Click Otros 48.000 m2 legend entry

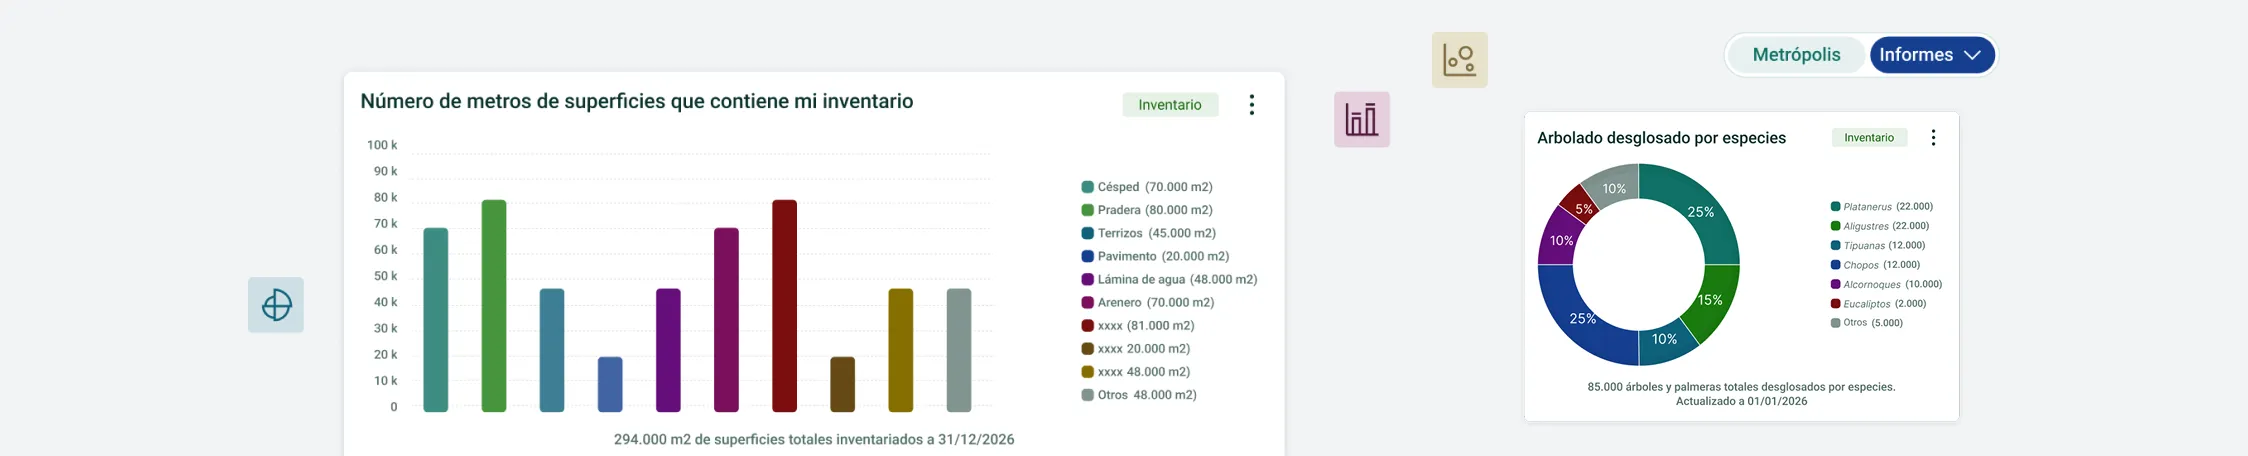1139,395
